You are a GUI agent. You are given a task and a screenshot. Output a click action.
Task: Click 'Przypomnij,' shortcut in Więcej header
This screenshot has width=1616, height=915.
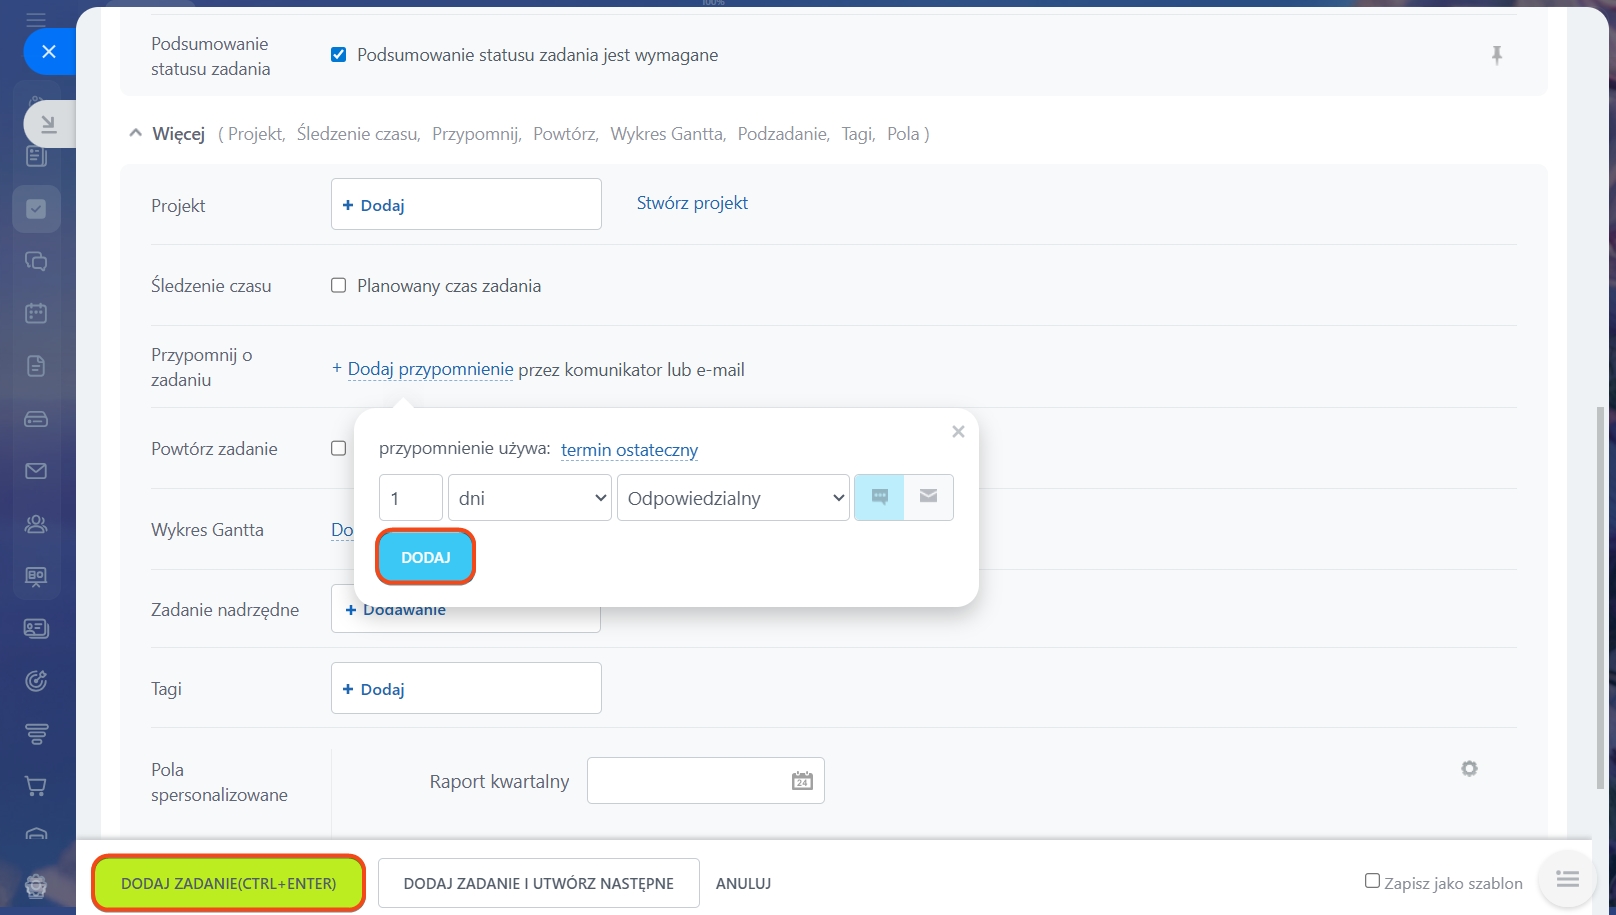477,134
